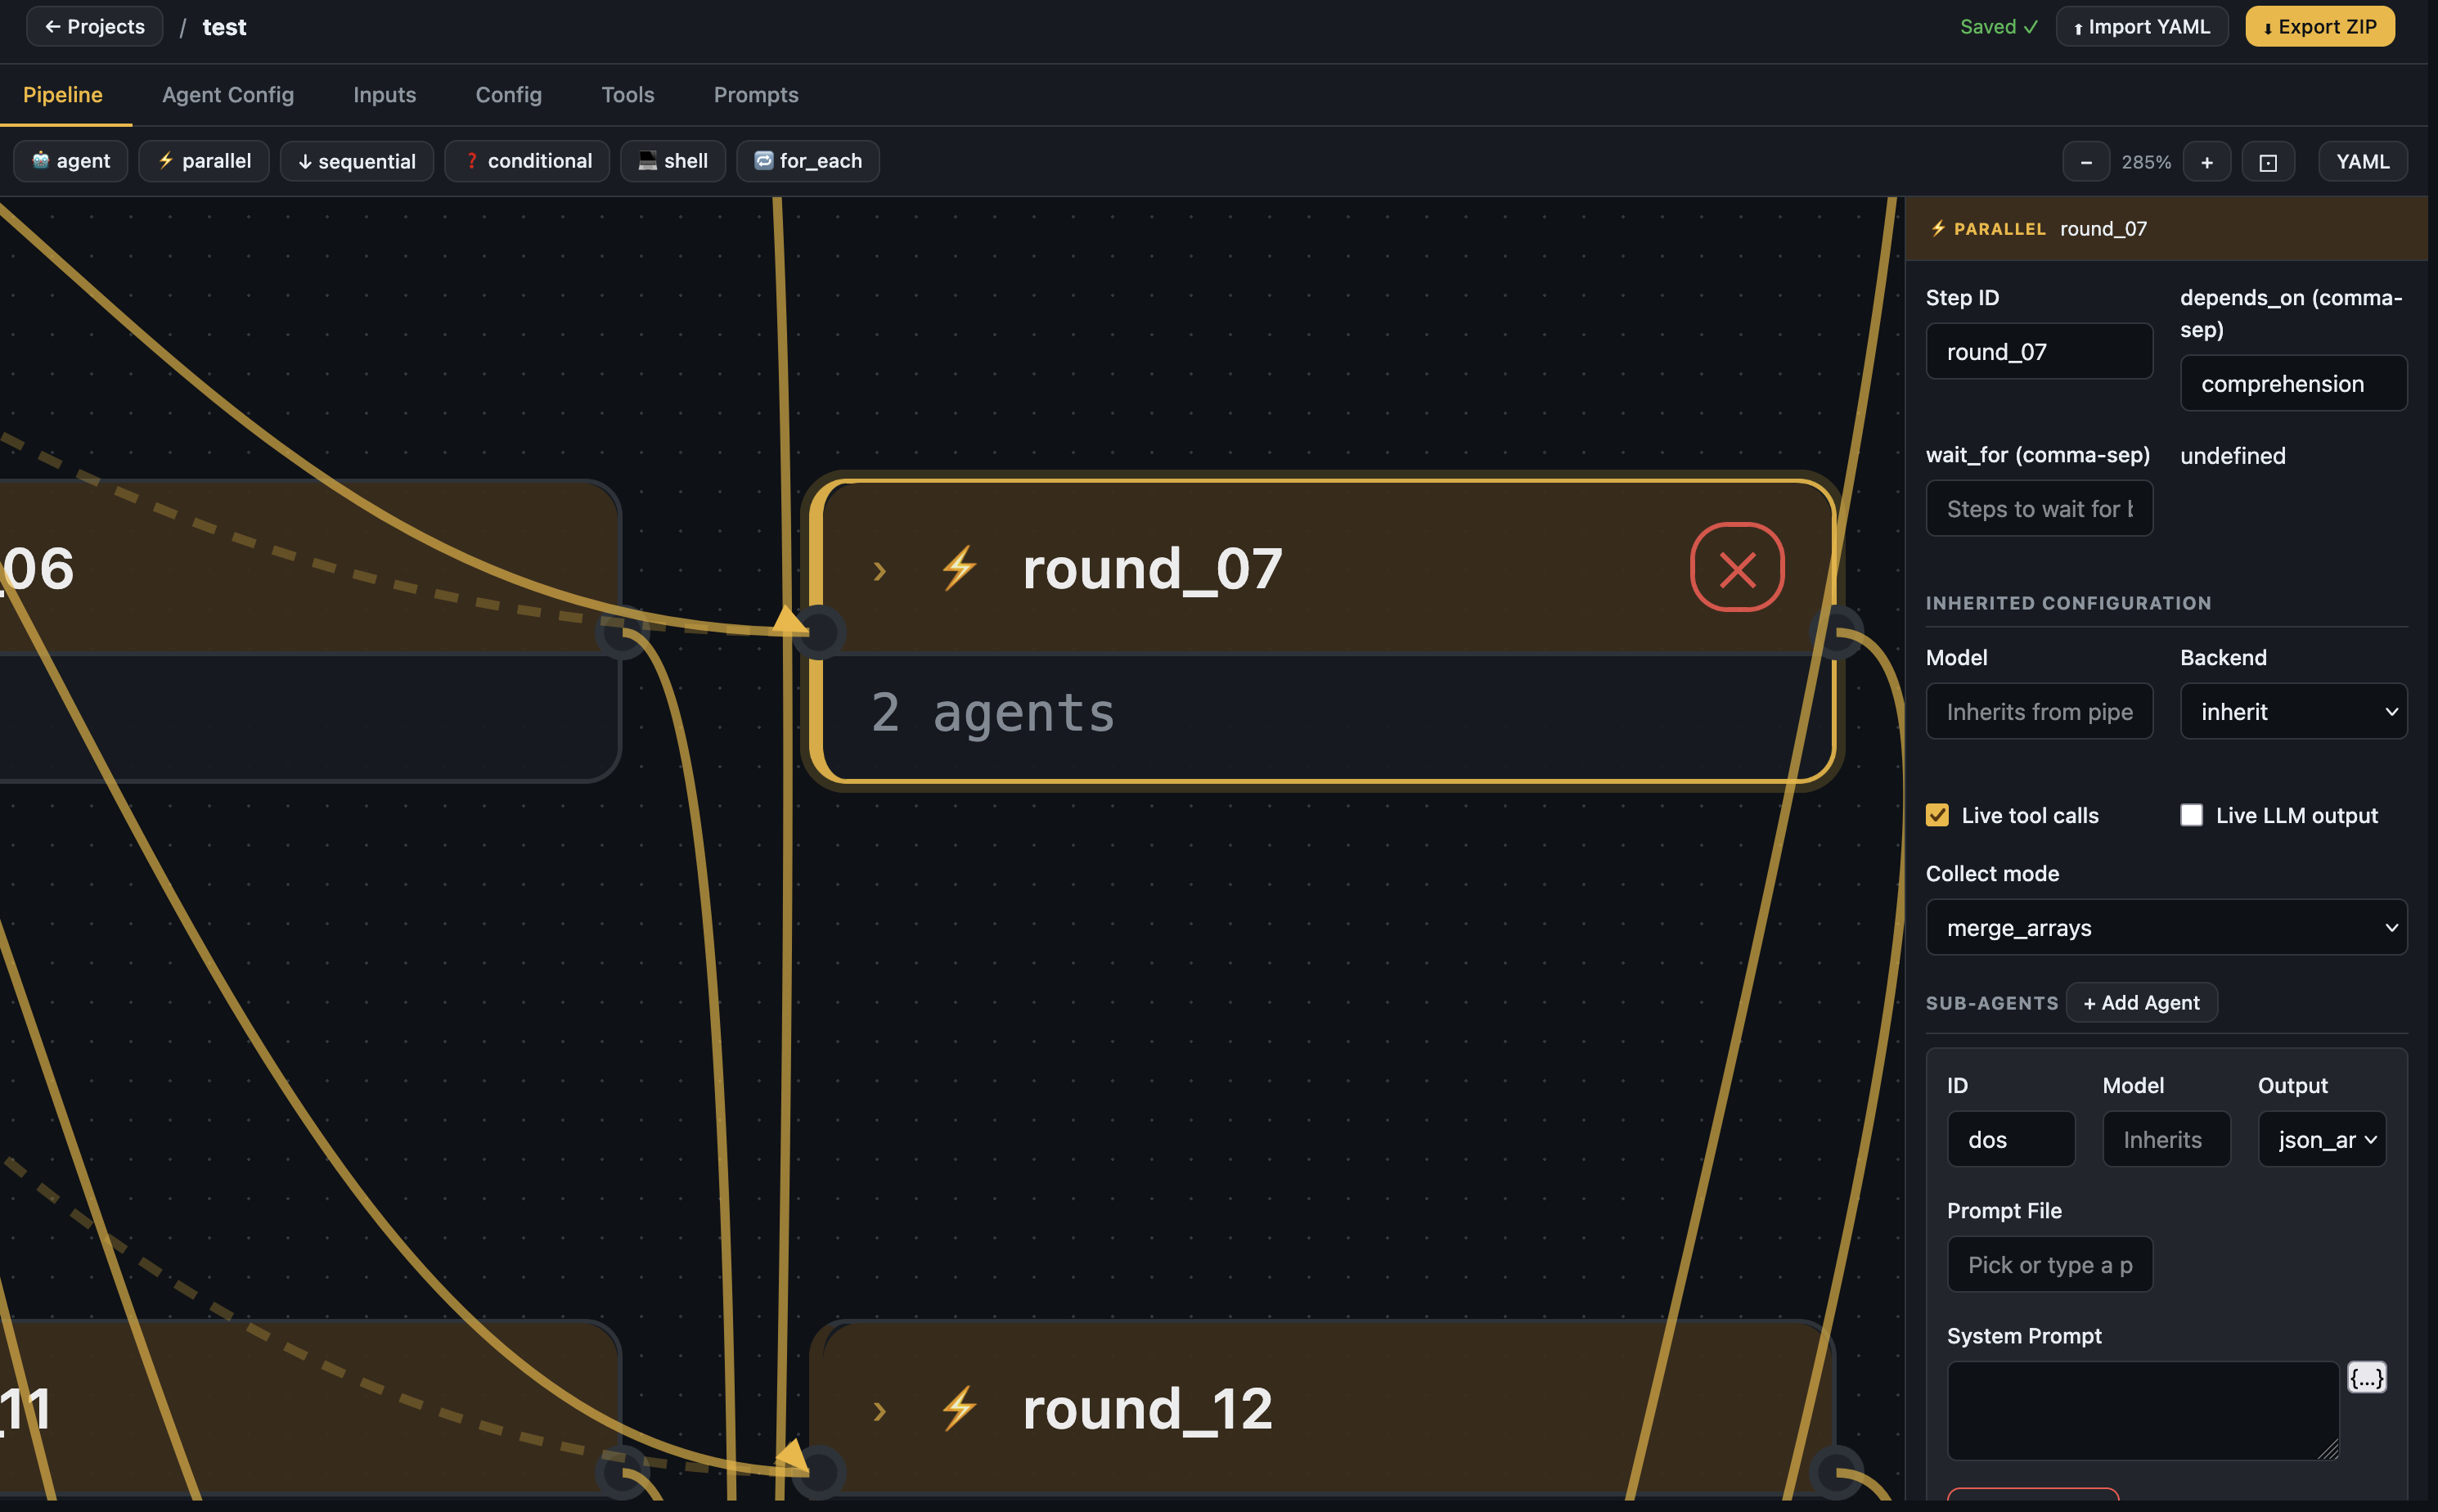Screen dimensions: 2438x1512
Task: Open the Agent Config tab
Action: [x=228, y=94]
